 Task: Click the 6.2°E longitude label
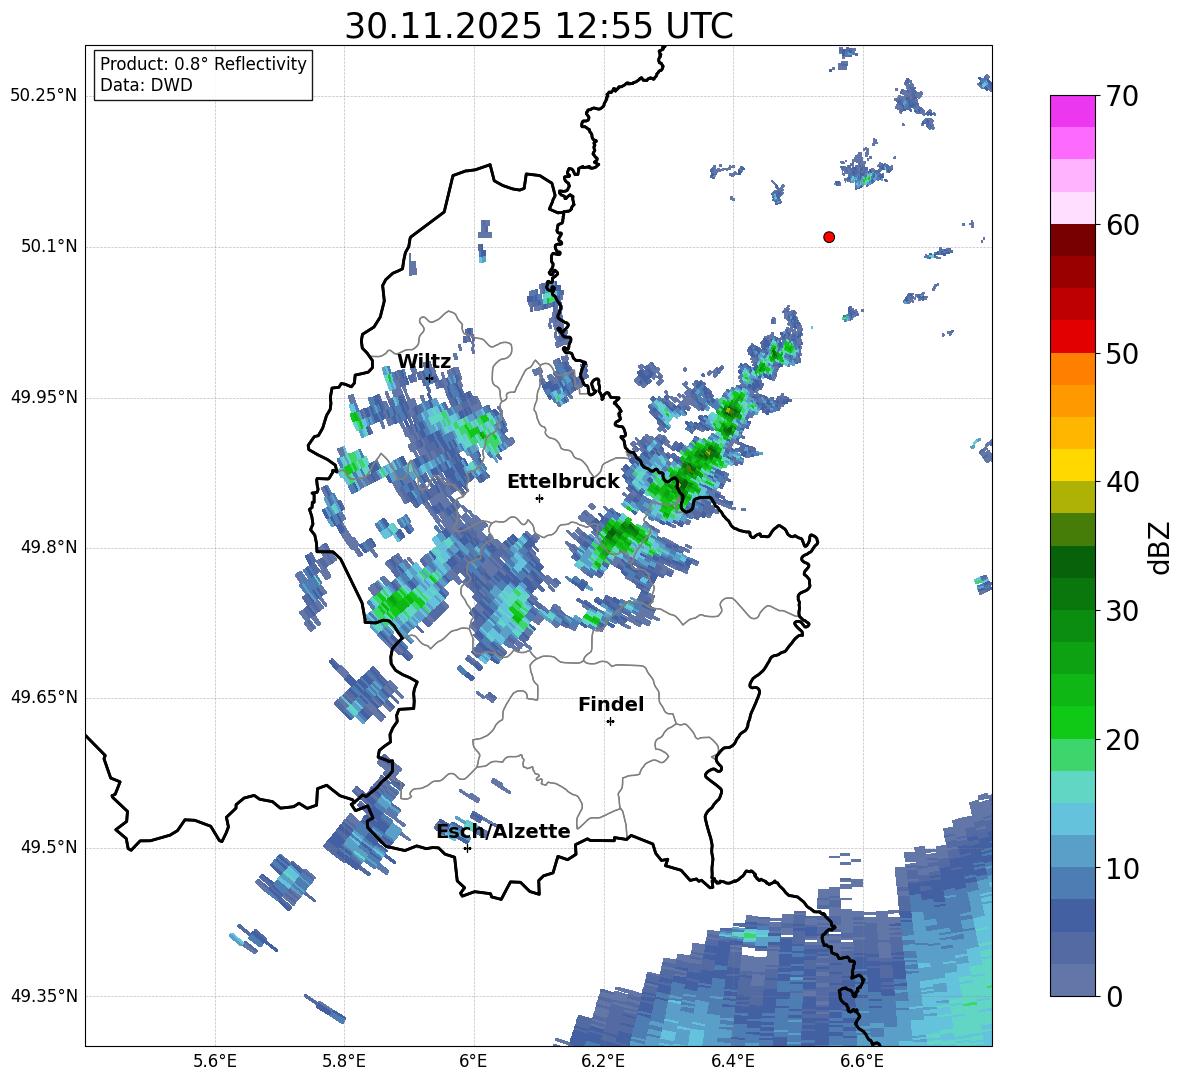(603, 1061)
